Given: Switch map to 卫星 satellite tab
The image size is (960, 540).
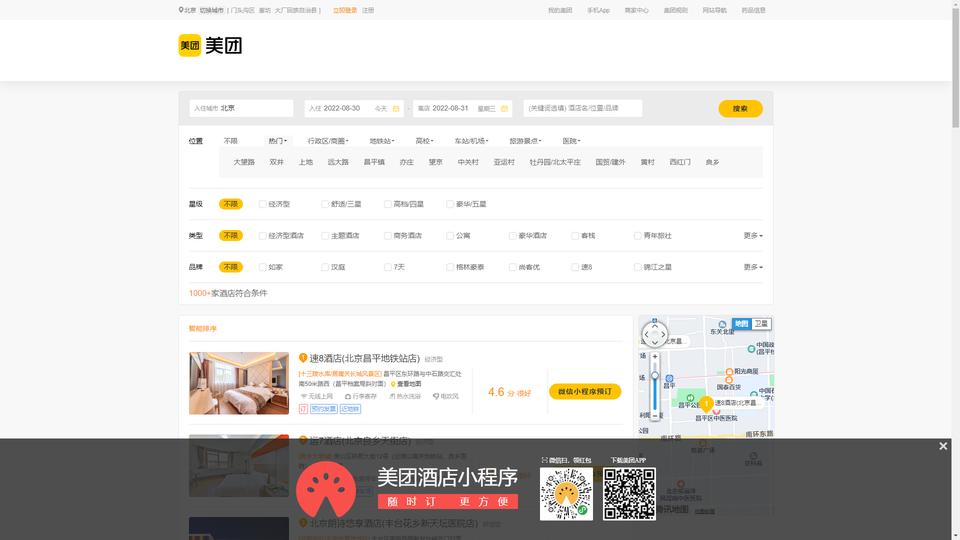Looking at the screenshot, I should (x=761, y=324).
